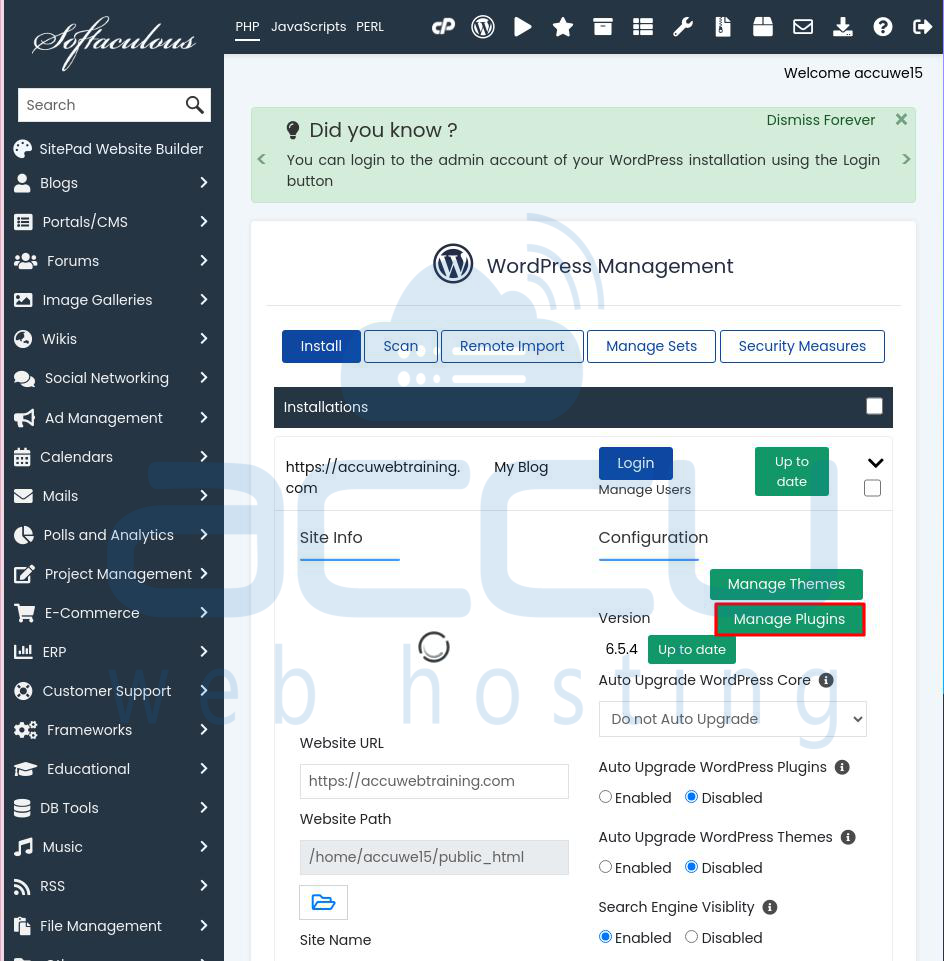Select Disabled for Search Engine Visiblity
The image size is (944, 961).
691,936
